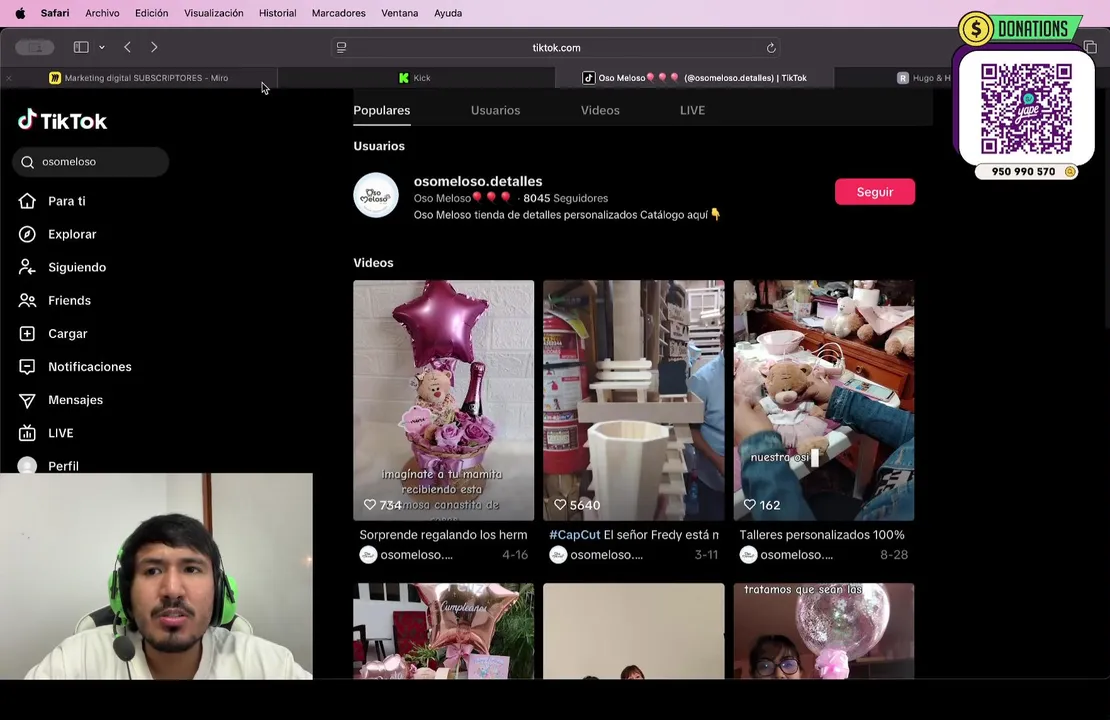Open the author avatar of the 3-11 video
The width and height of the screenshot is (1110, 720).
[x=558, y=555]
